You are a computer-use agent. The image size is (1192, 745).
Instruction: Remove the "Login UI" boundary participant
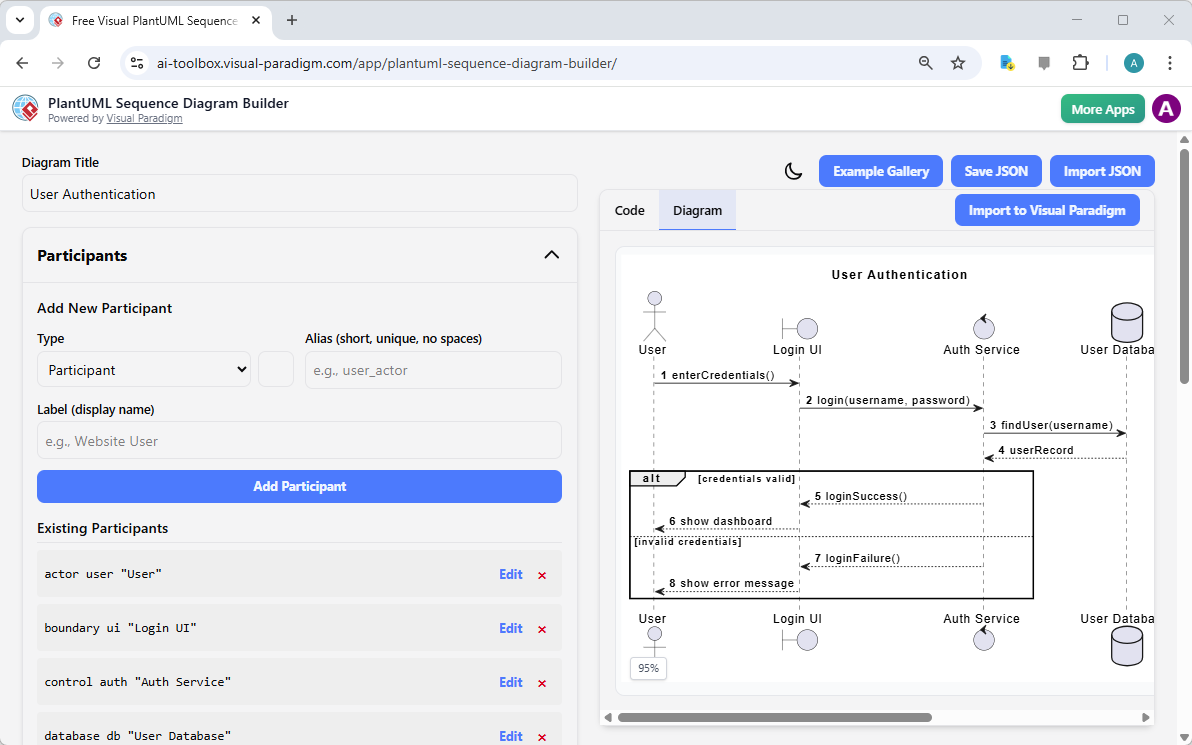(x=541, y=628)
